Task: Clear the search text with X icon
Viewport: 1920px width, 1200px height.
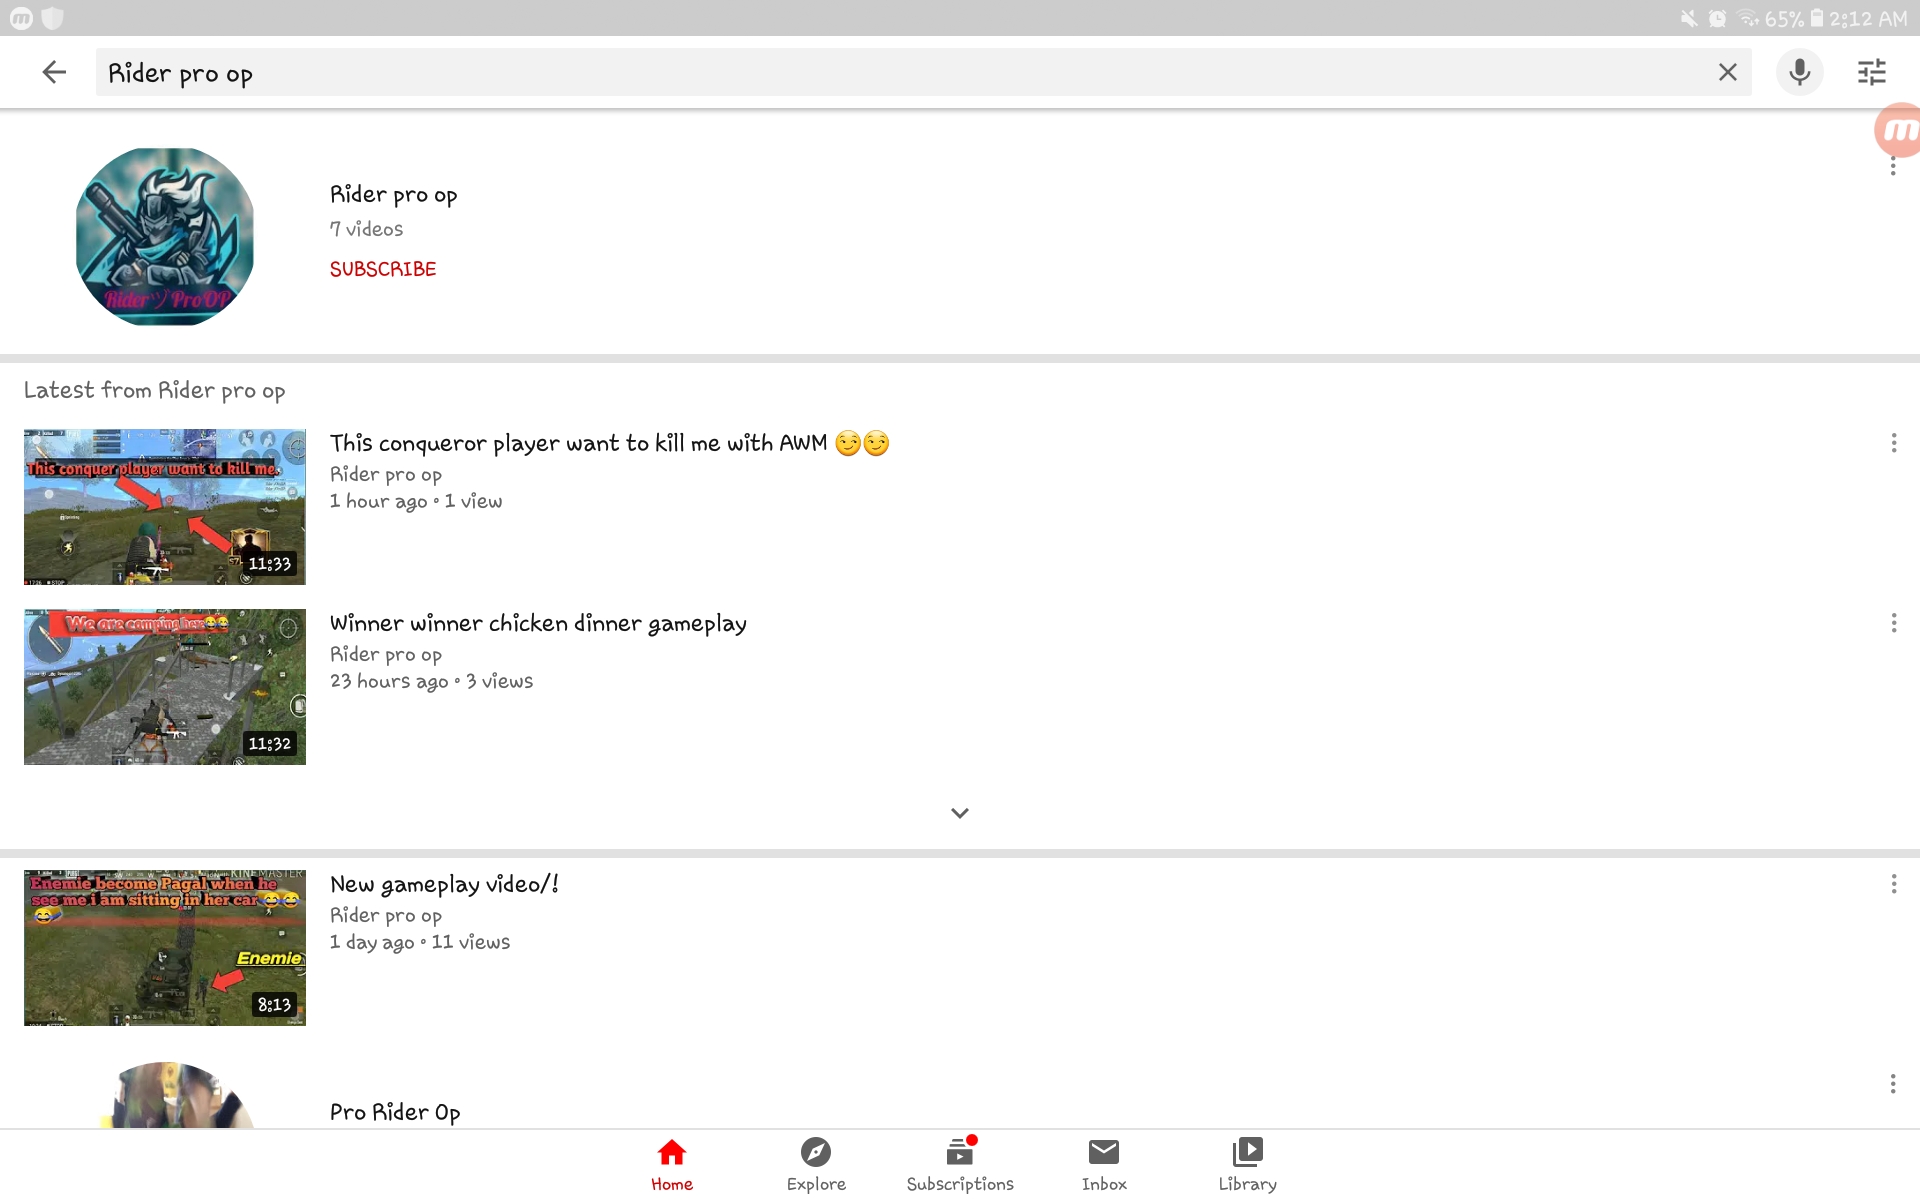Action: 1727,72
